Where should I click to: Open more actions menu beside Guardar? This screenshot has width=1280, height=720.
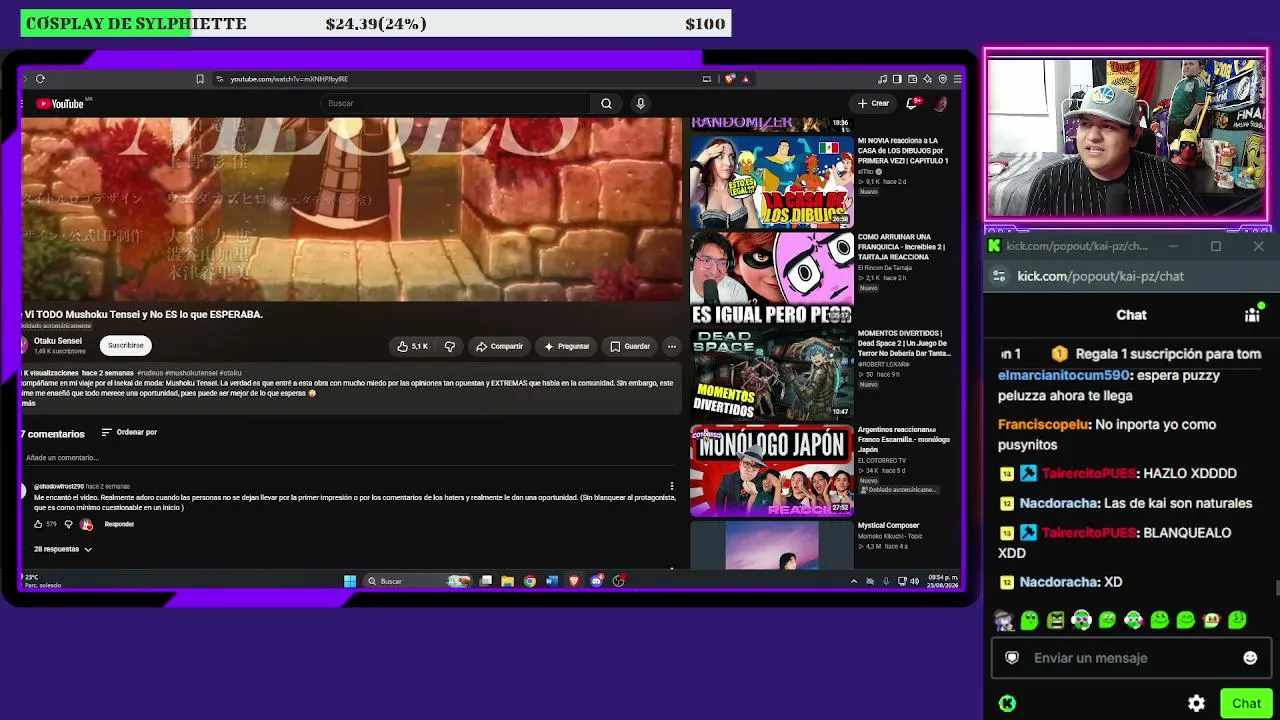pos(672,346)
